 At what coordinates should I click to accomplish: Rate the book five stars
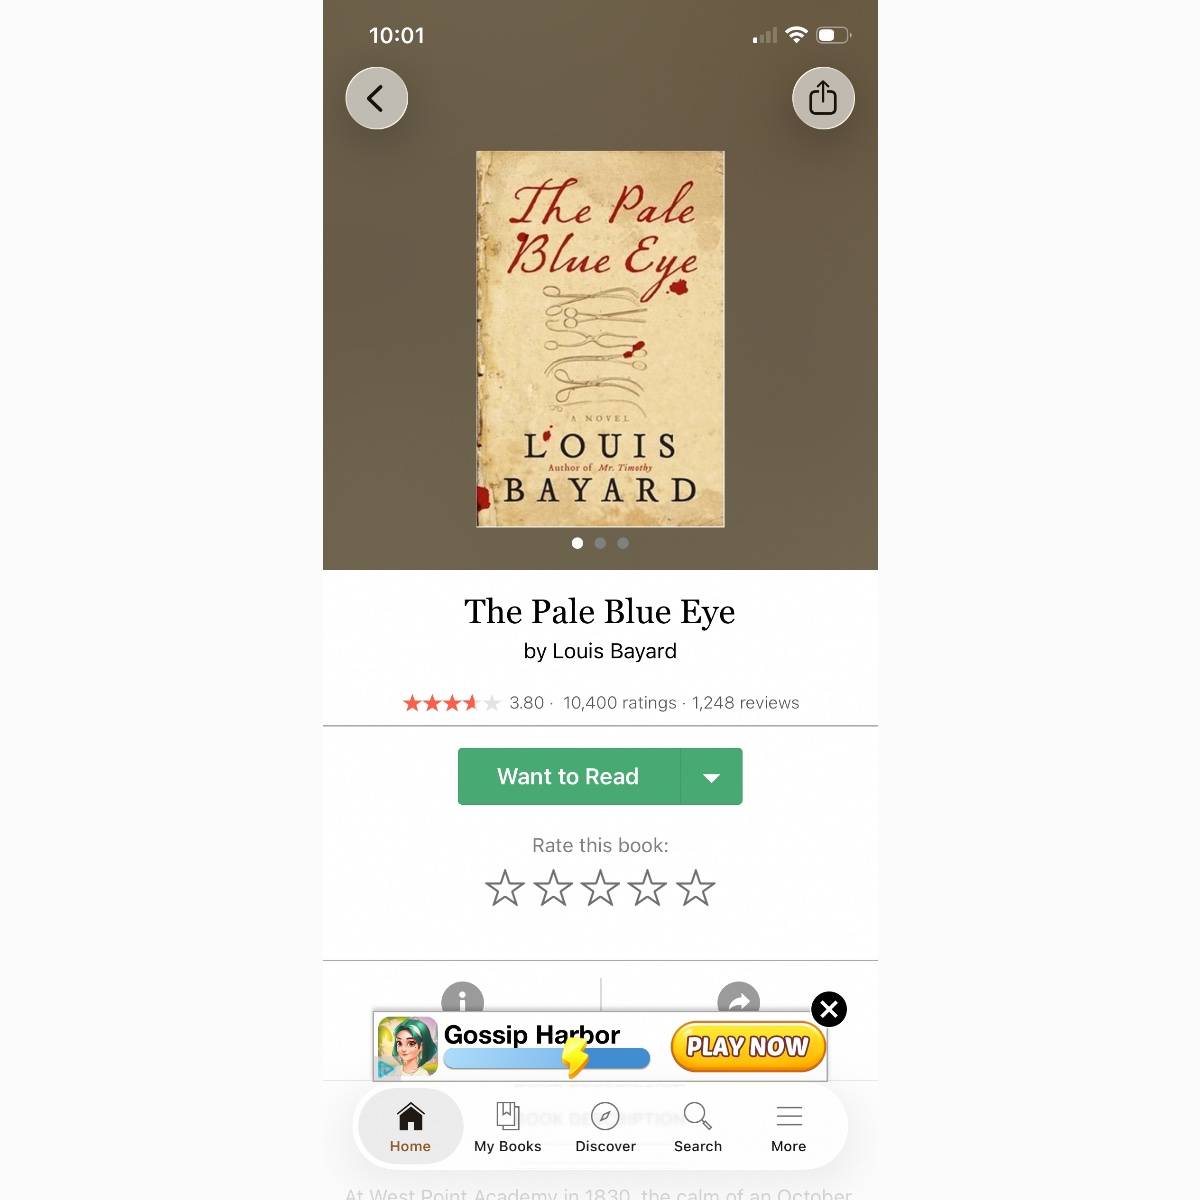click(x=696, y=888)
